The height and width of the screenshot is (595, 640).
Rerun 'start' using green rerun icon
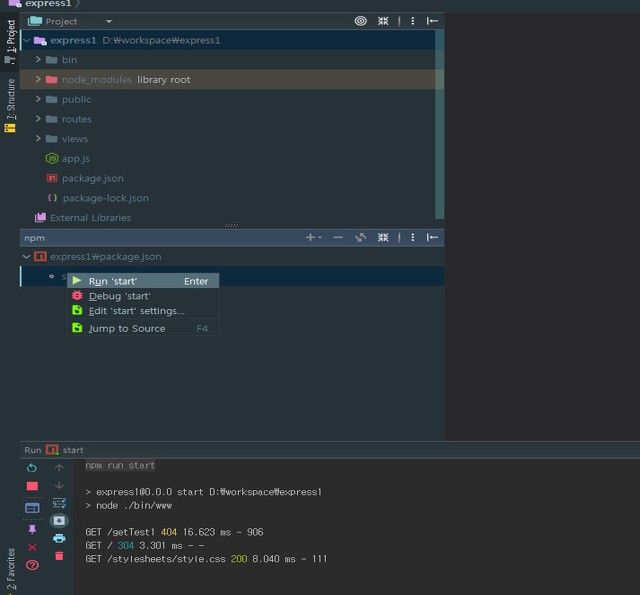coord(32,468)
